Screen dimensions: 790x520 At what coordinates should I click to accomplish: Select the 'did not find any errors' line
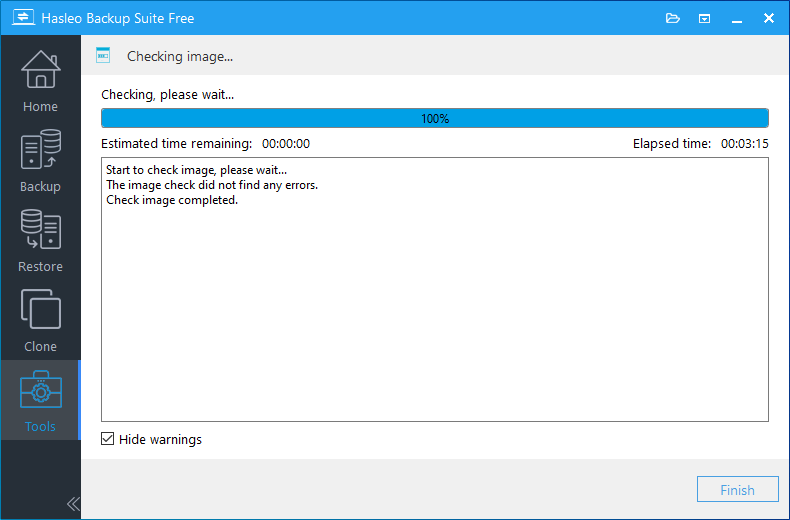(212, 185)
